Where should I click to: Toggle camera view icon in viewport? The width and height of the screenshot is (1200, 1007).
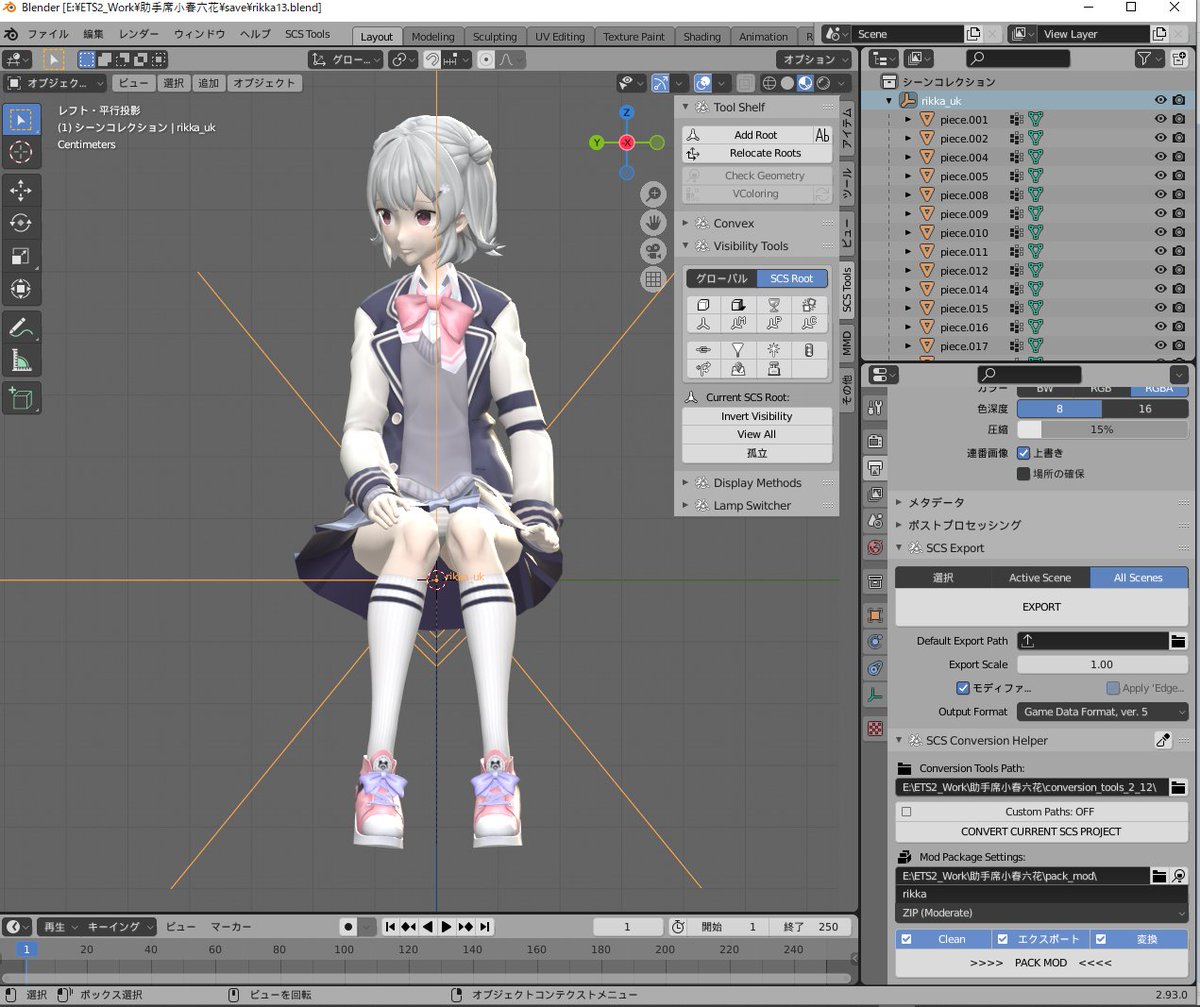653,251
